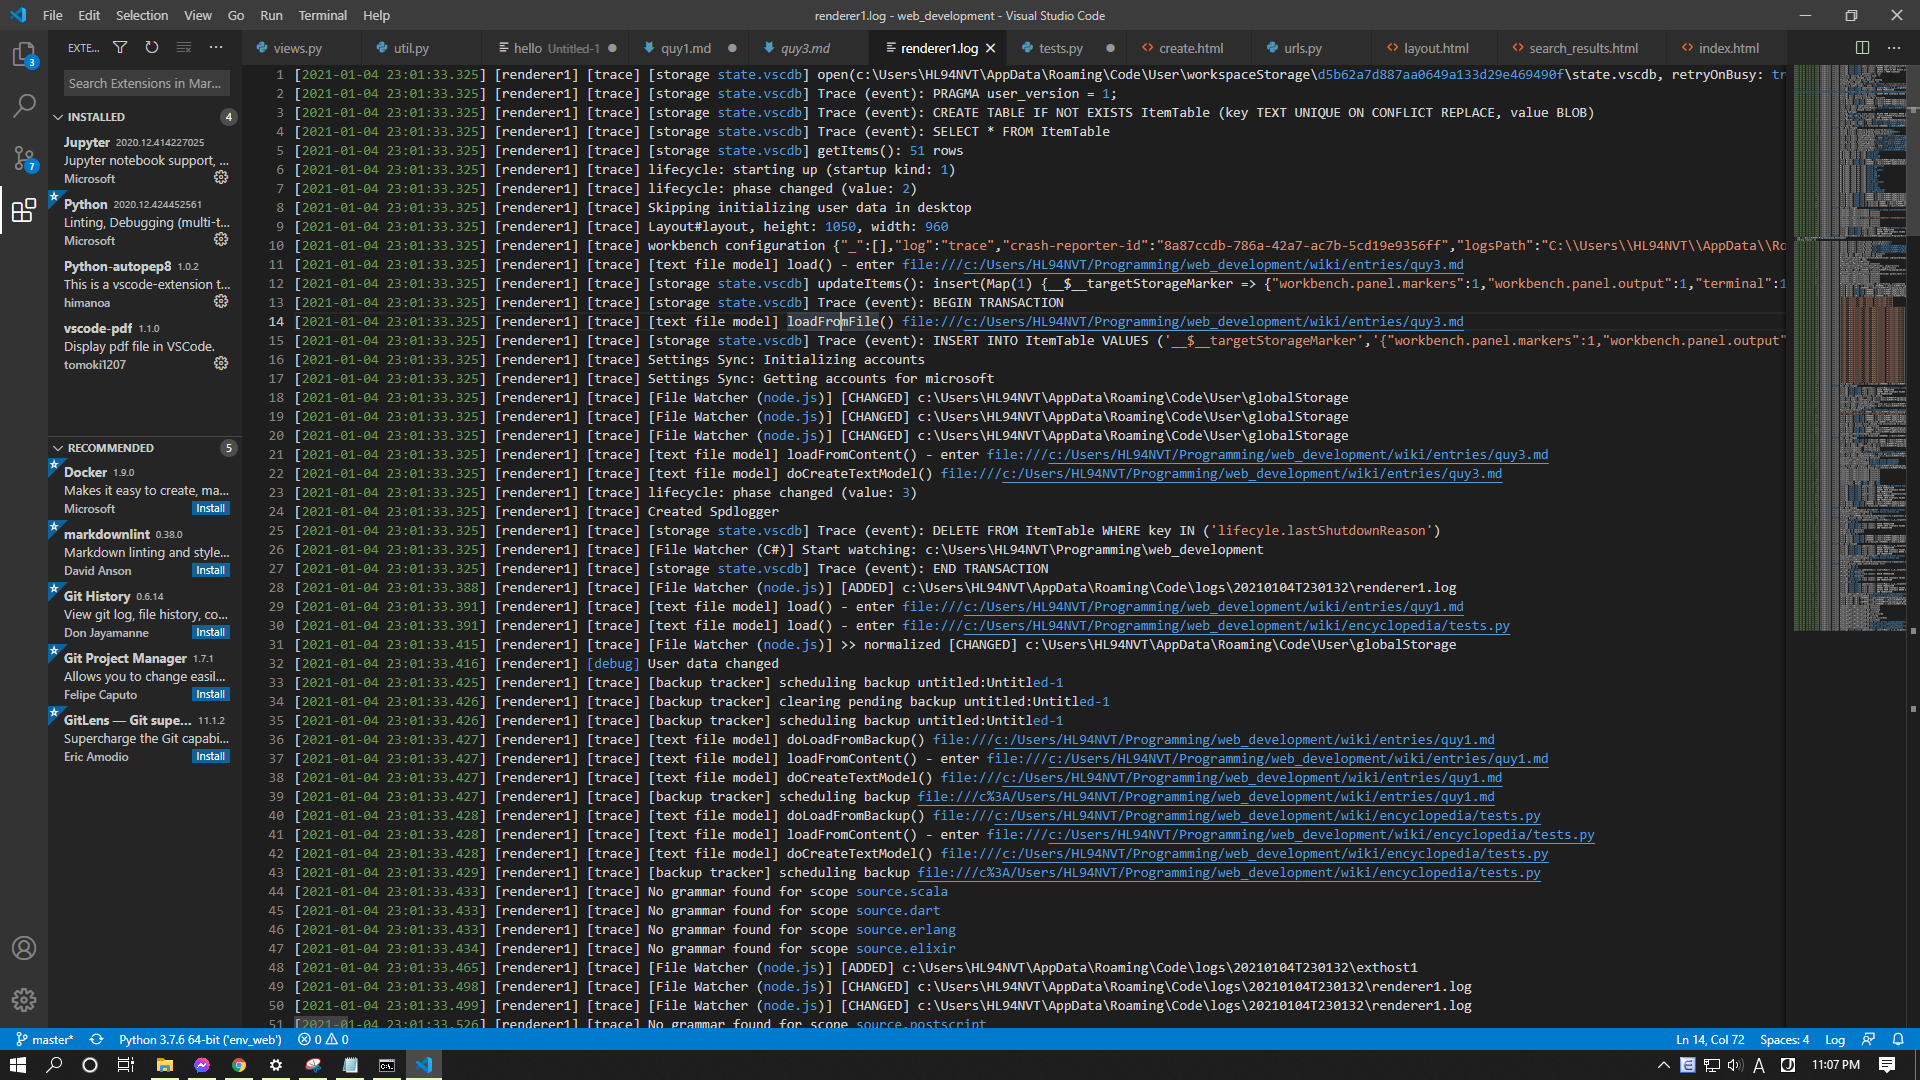1920x1080 pixels.
Task: Open the Python extension manage gear
Action: (221, 239)
